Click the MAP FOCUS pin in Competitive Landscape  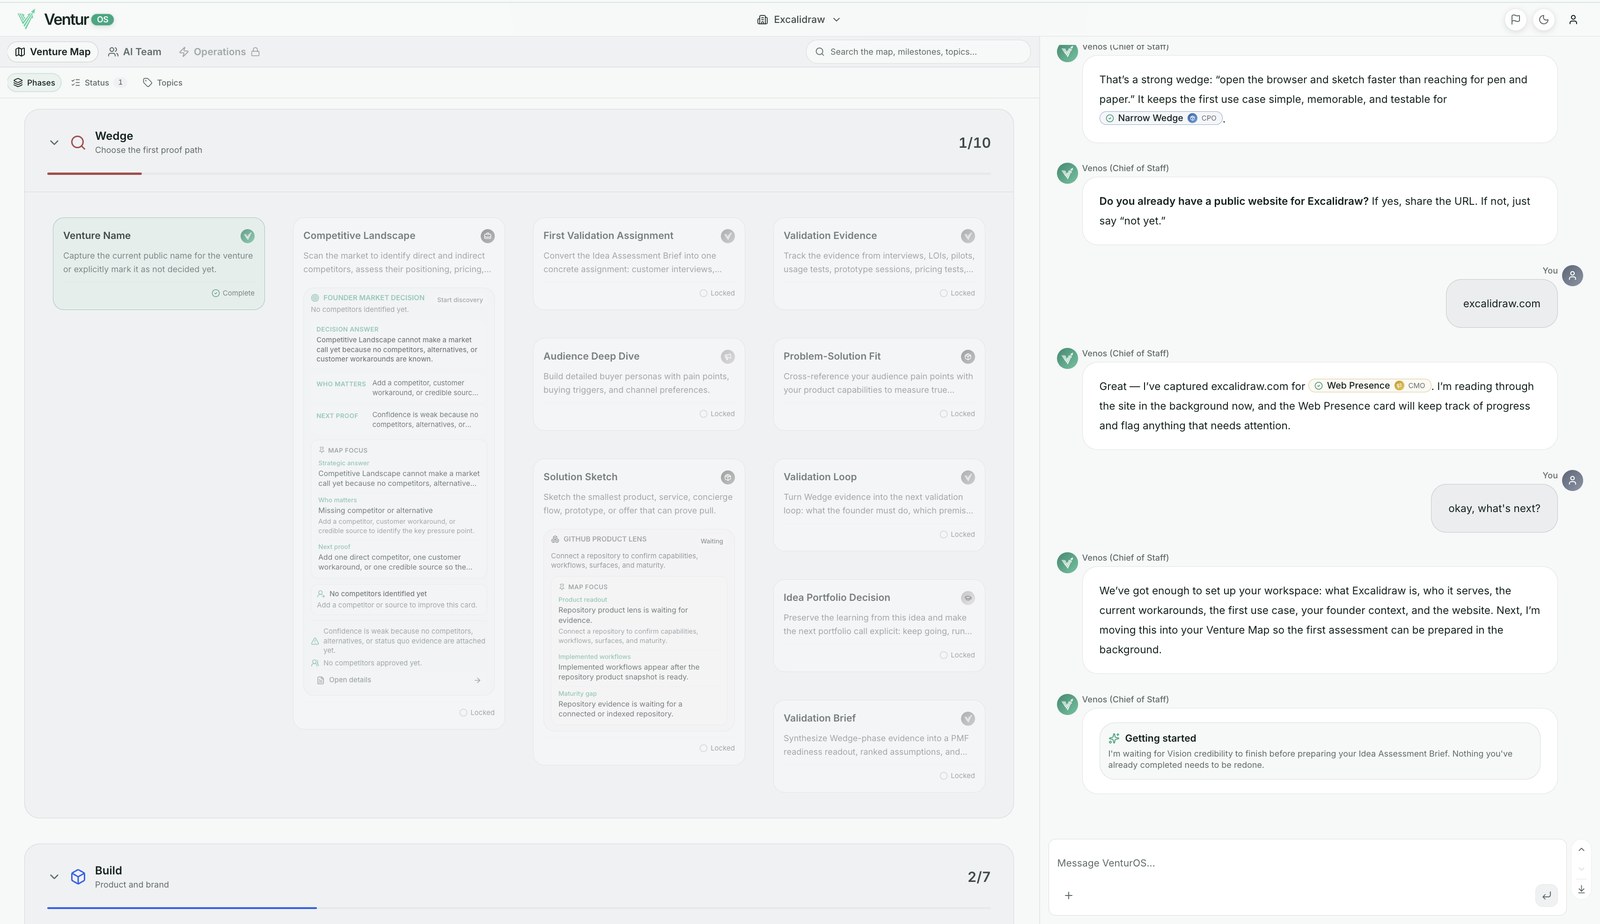(322, 450)
